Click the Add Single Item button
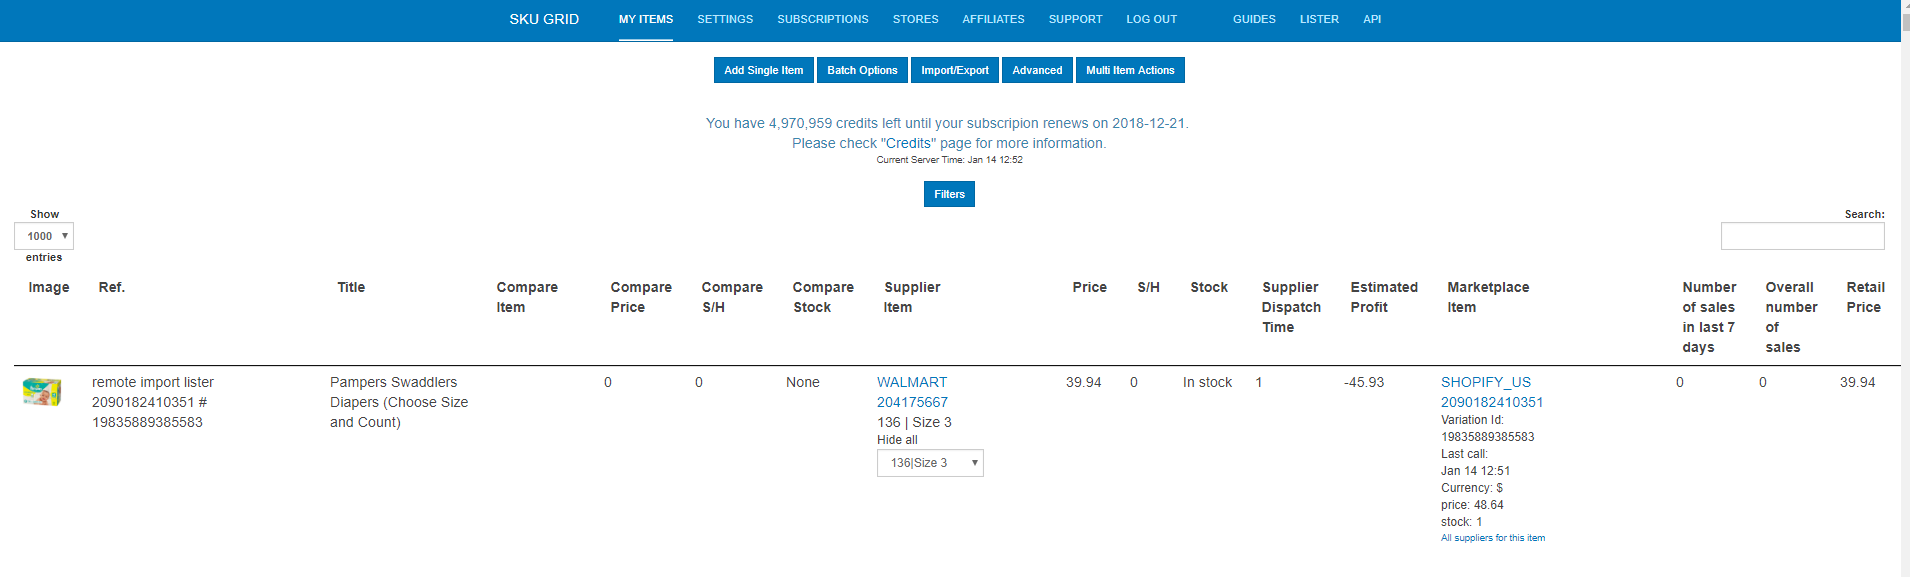 coord(764,70)
